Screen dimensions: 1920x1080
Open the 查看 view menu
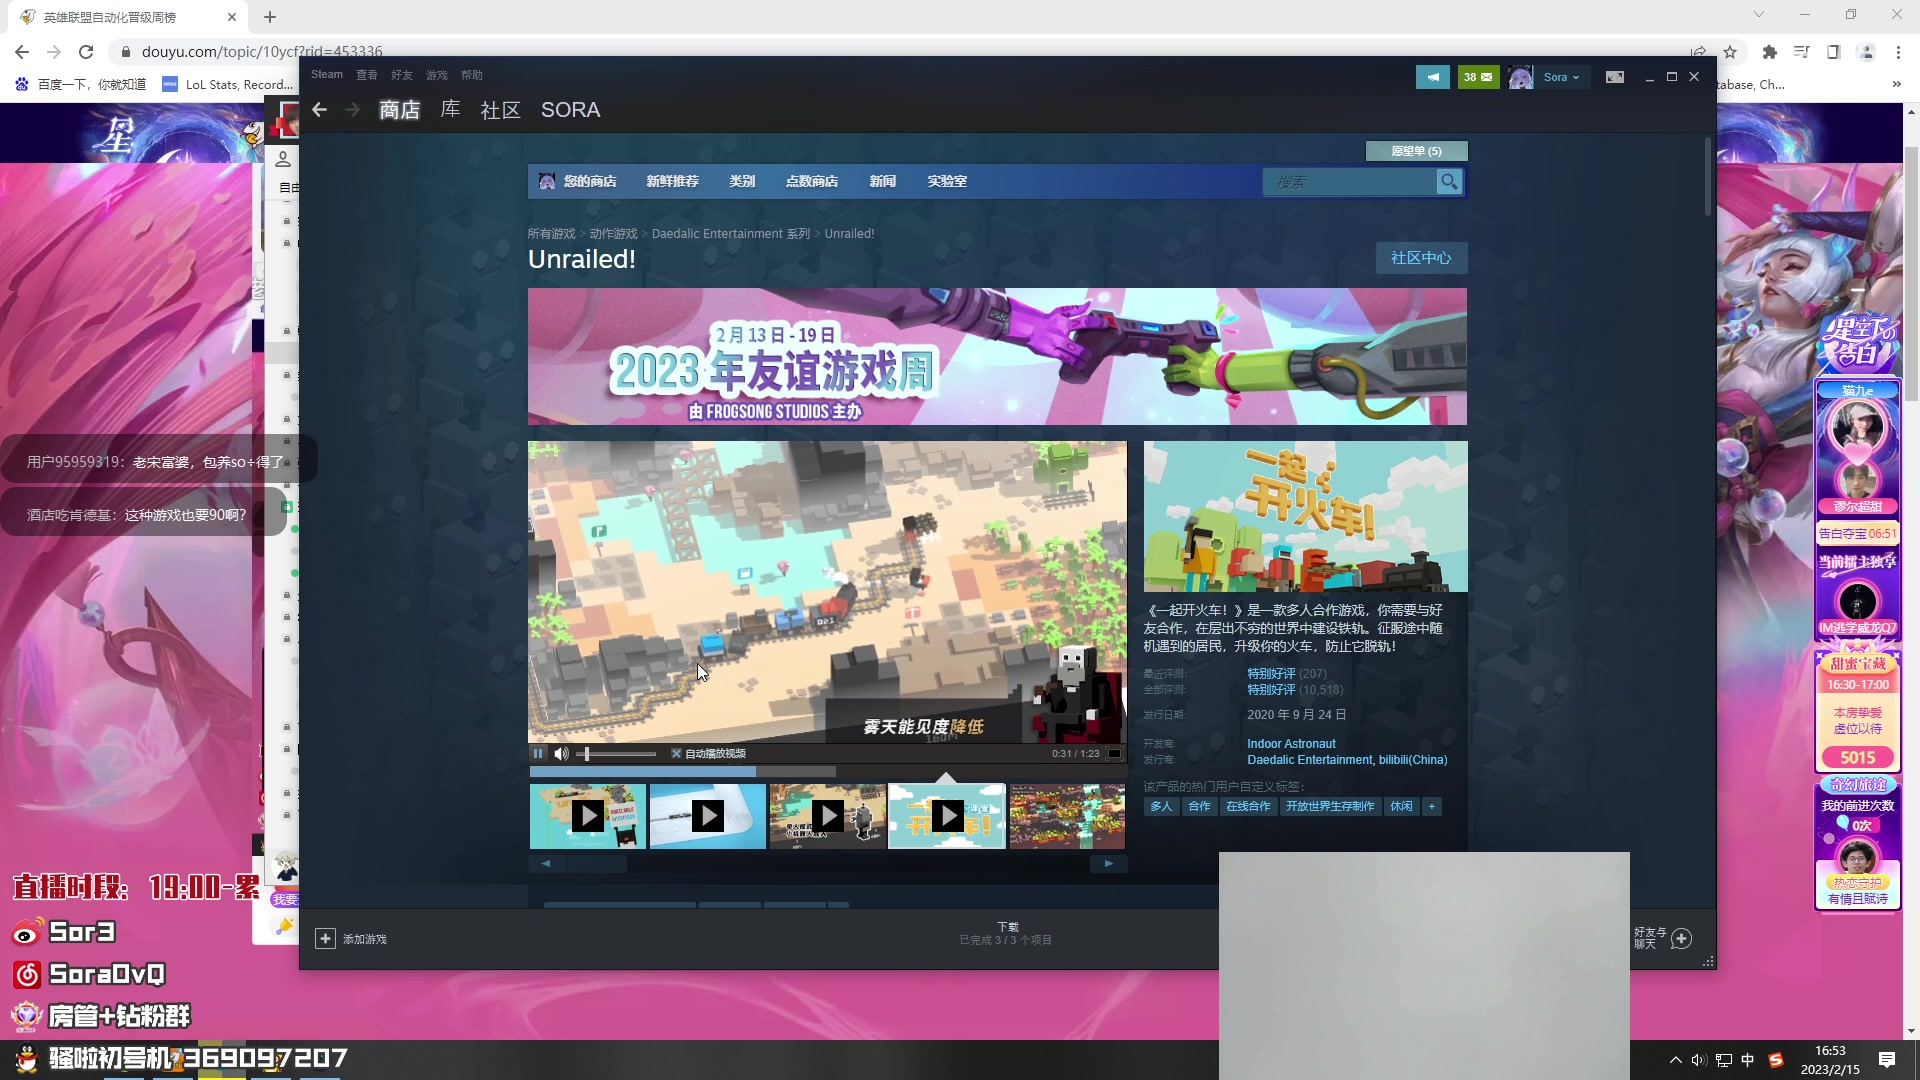(x=367, y=75)
